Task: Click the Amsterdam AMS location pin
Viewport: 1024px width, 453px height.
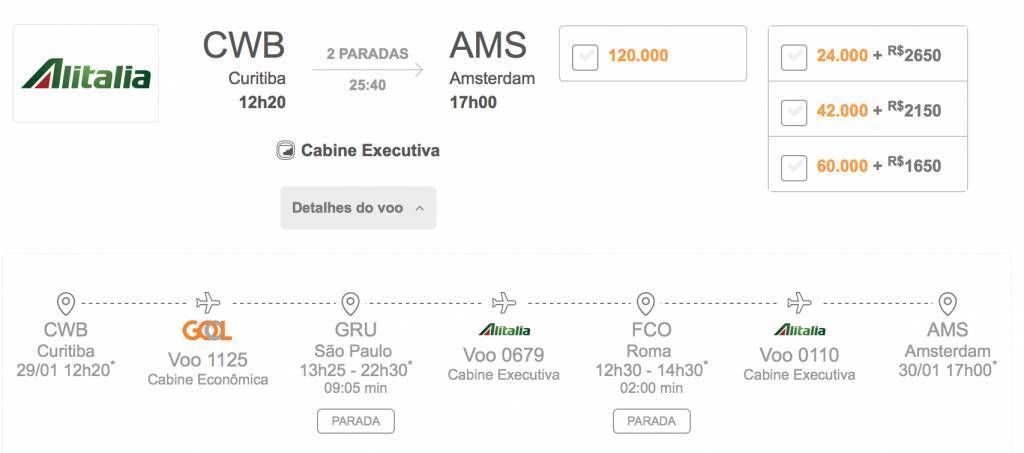Action: 947,303
